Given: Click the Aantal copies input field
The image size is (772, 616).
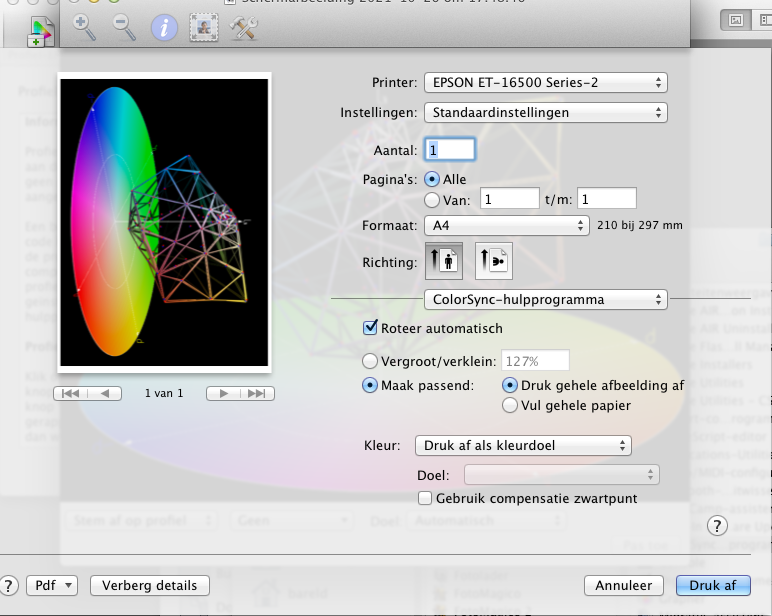Looking at the screenshot, I should (x=450, y=149).
